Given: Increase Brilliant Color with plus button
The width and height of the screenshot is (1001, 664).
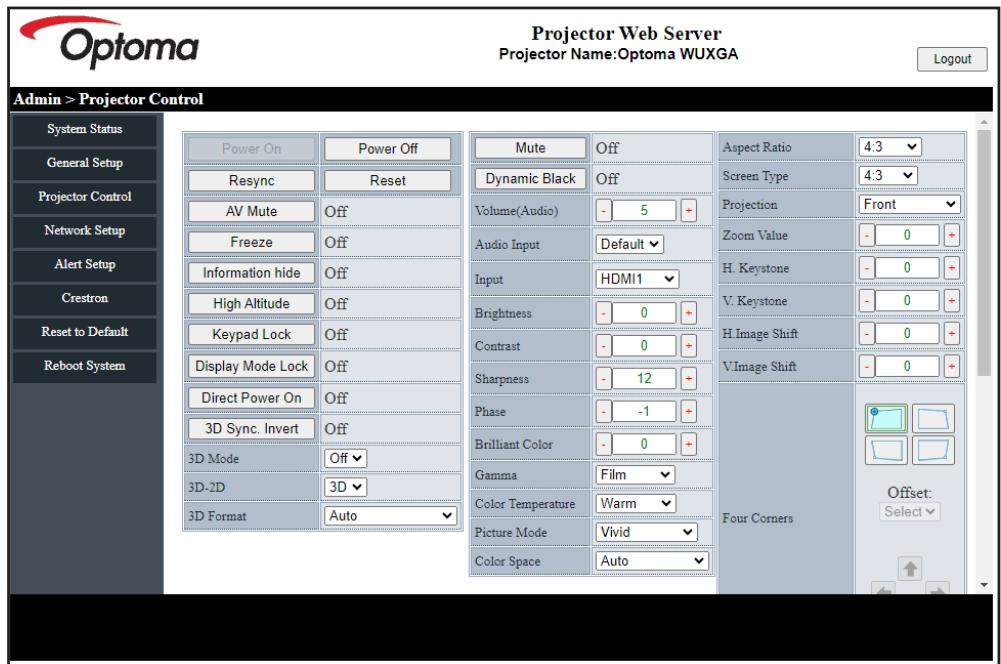Looking at the screenshot, I should (x=688, y=444).
